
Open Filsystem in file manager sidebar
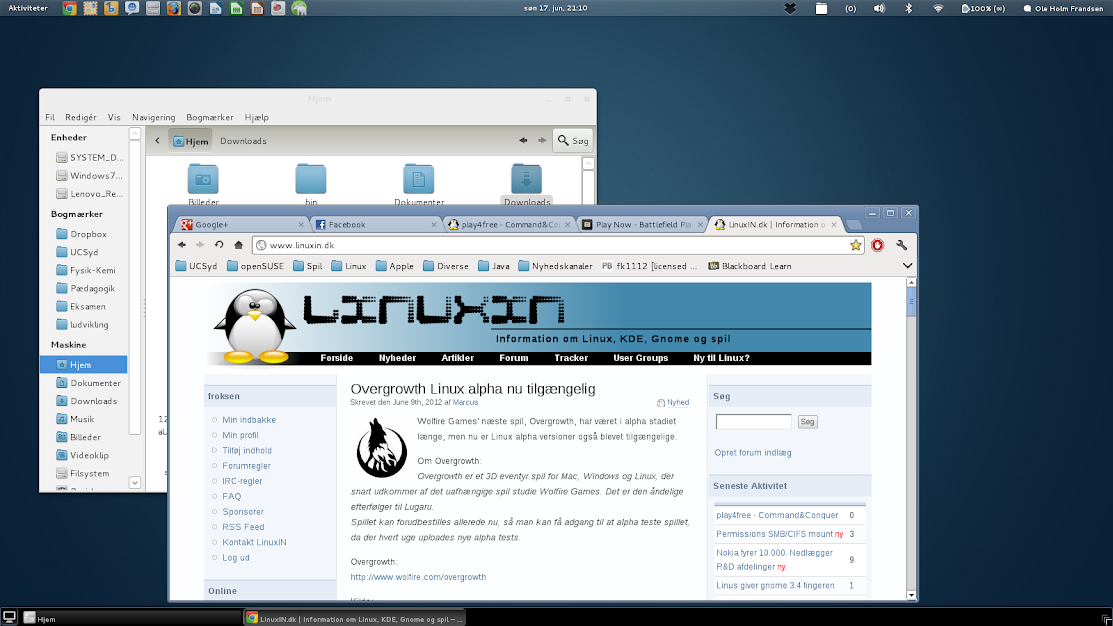click(82, 473)
